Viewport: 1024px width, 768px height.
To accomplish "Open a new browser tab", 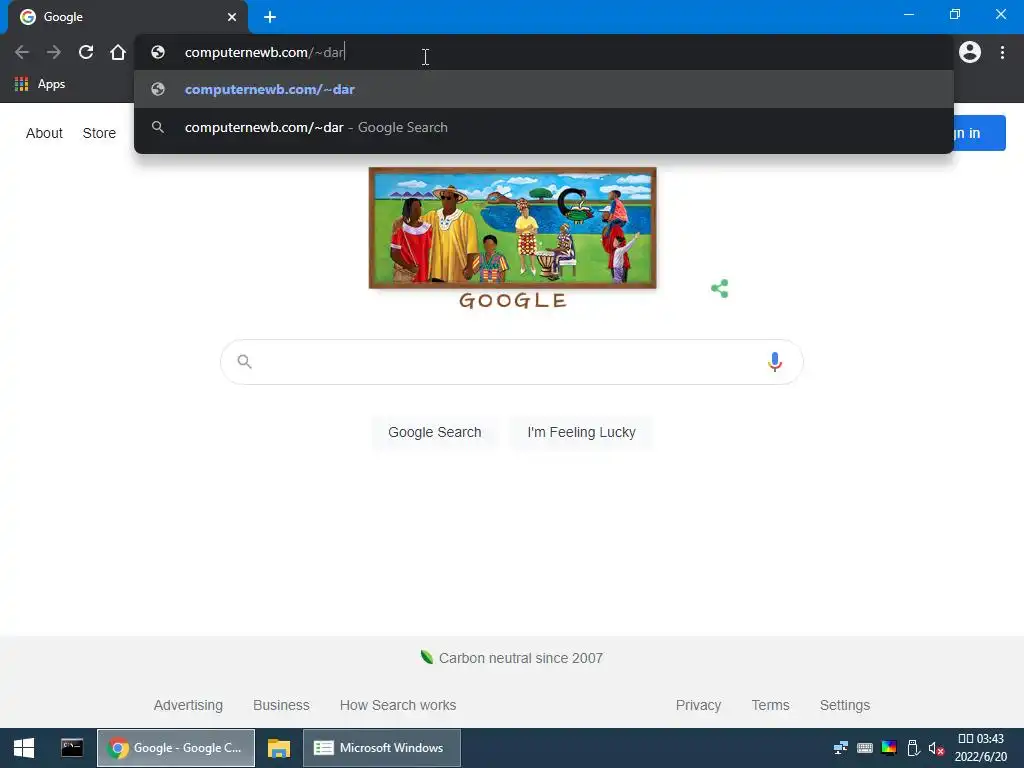I will pyautogui.click(x=270, y=17).
